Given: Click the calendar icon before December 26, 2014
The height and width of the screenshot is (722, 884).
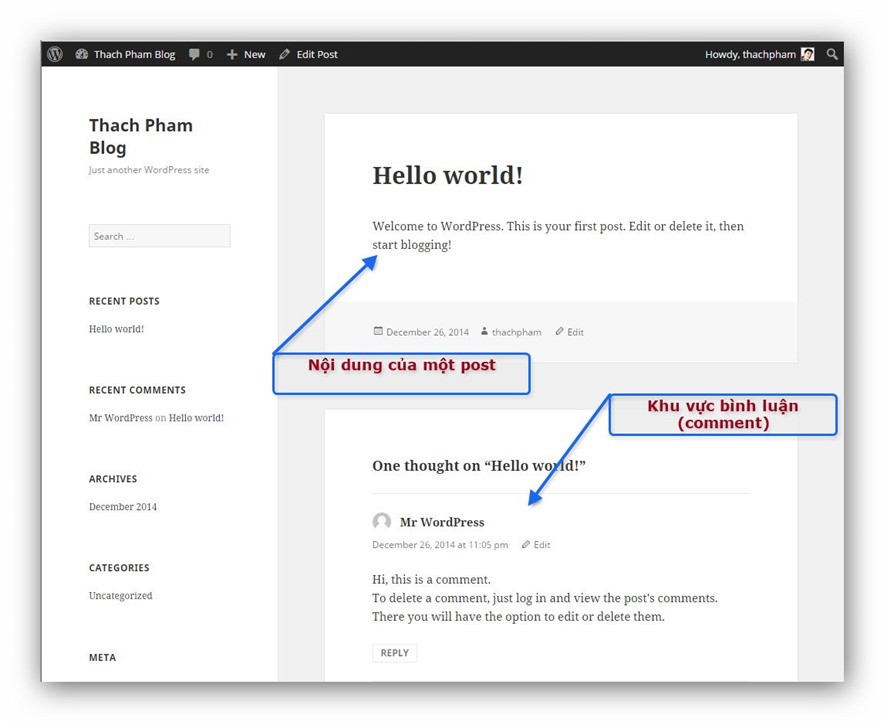Looking at the screenshot, I should [378, 331].
